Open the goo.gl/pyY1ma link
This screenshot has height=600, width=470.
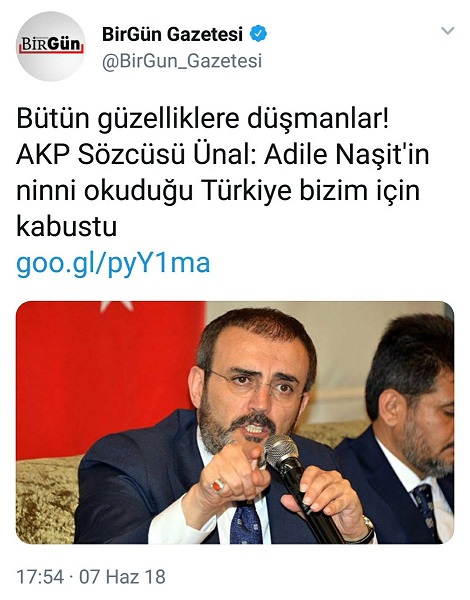click(113, 263)
